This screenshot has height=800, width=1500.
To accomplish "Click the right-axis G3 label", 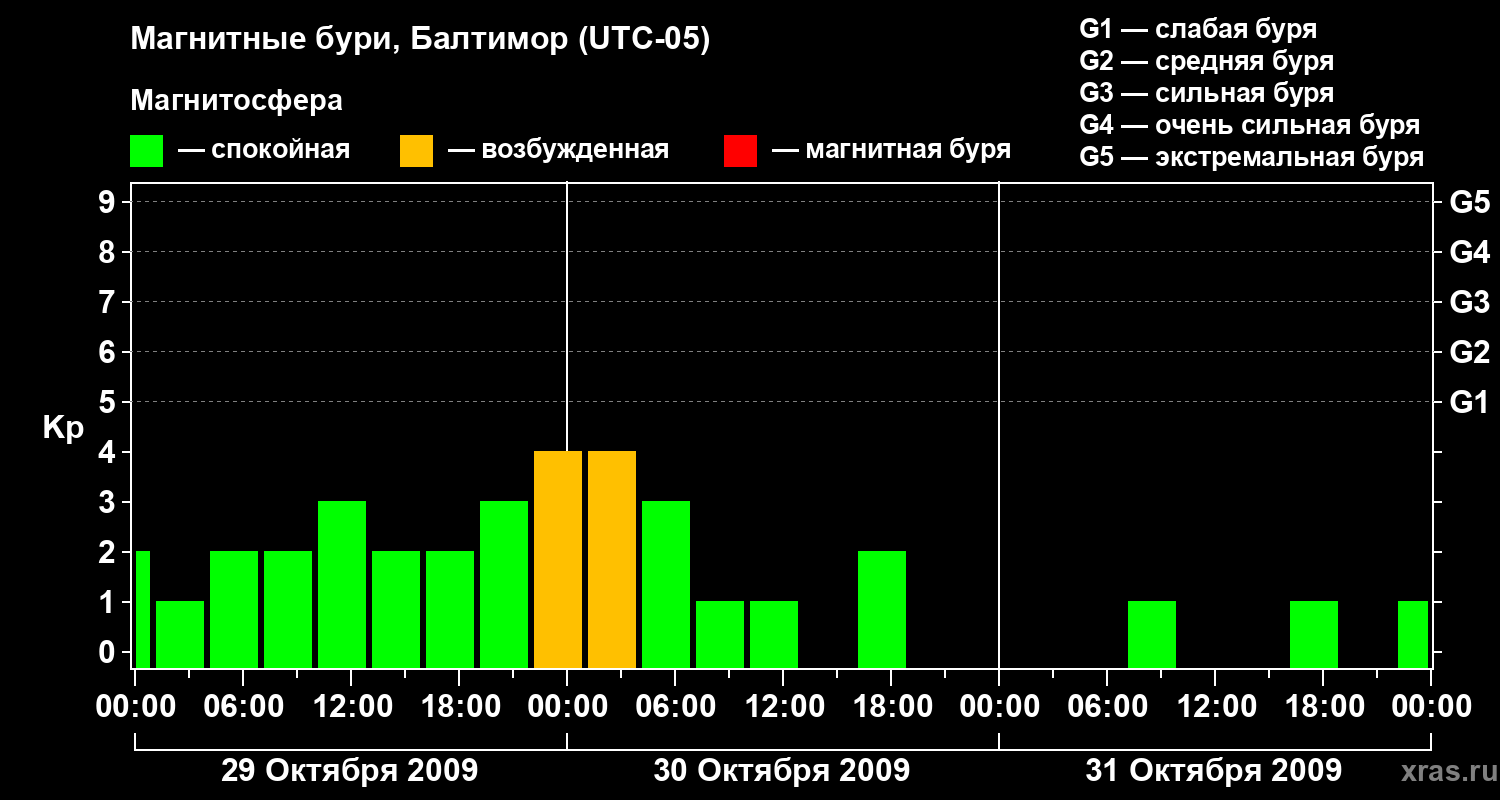I will click(1470, 302).
